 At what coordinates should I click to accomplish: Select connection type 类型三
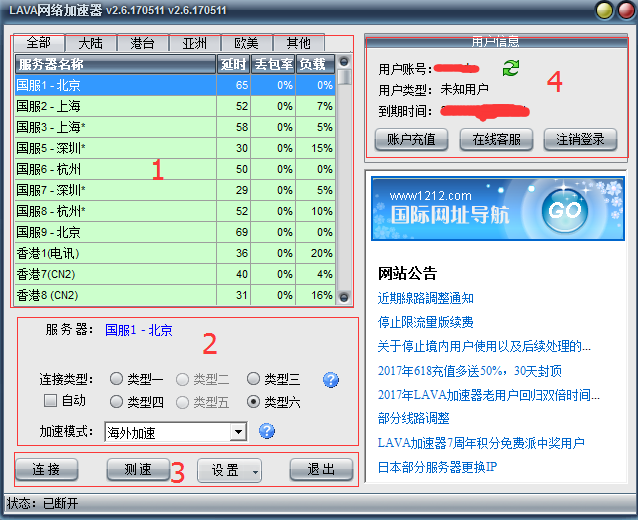(x=274, y=379)
